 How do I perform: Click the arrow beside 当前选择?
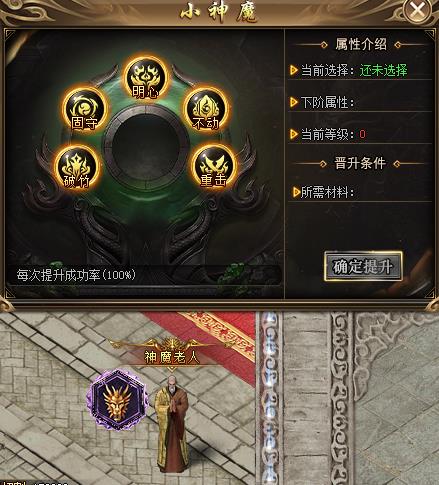(293, 70)
